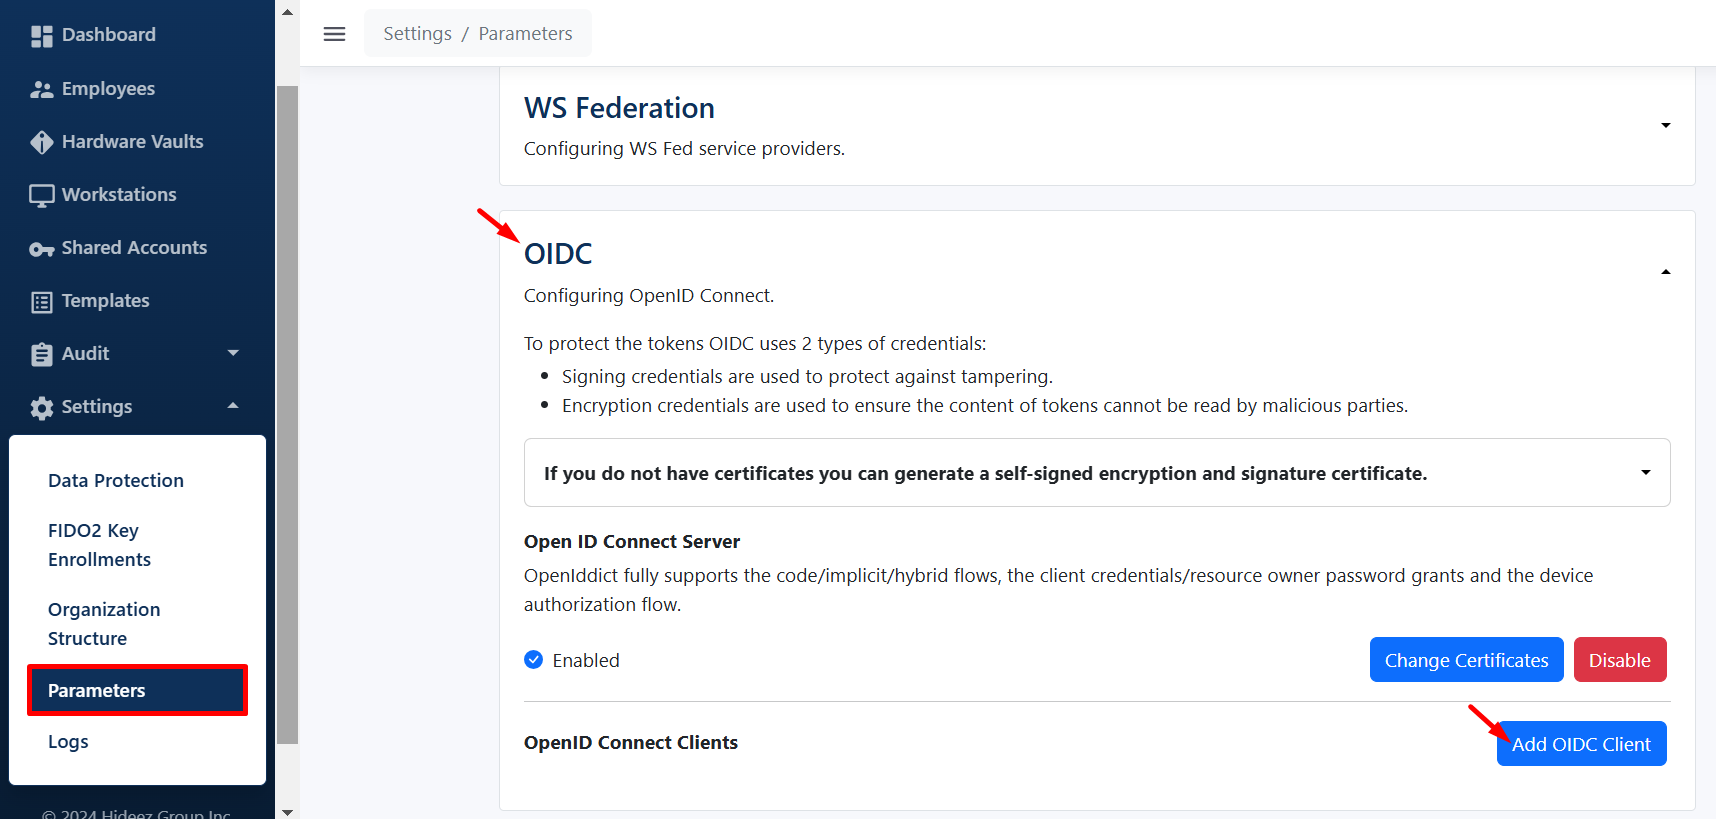Collapse the OIDC section arrow
The image size is (1716, 819).
point(1665,272)
